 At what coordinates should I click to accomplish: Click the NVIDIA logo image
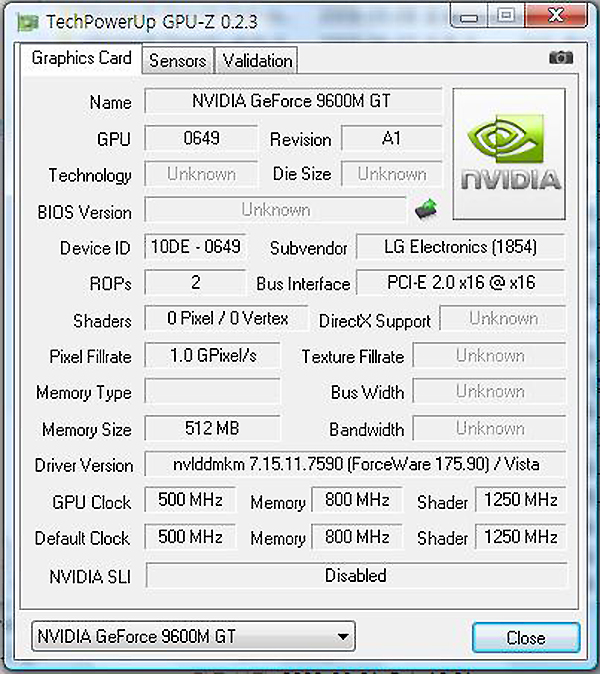[509, 154]
